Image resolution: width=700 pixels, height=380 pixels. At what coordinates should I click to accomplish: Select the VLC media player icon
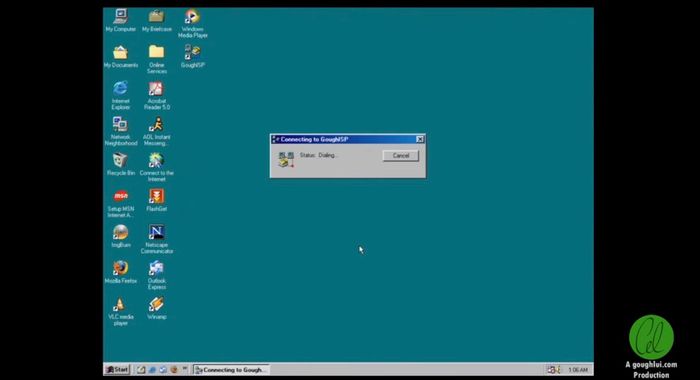121,311
